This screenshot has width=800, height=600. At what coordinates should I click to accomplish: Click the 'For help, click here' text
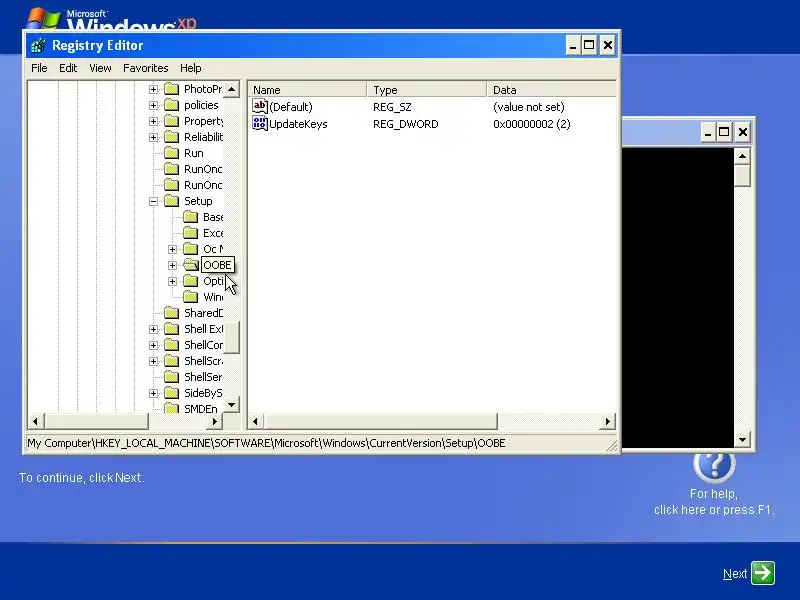coord(714,502)
